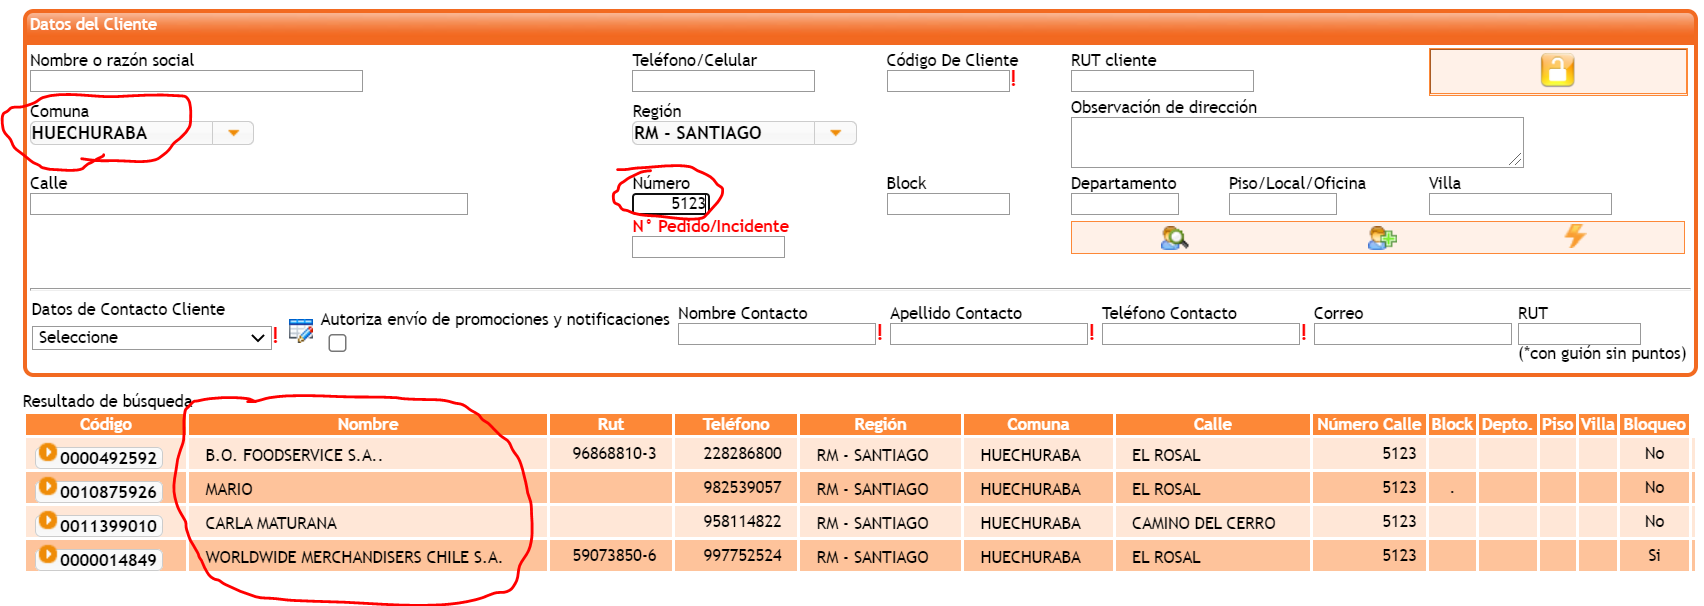The image size is (1704, 606).
Task: Click the Apellido Contacto input field
Action: point(989,334)
